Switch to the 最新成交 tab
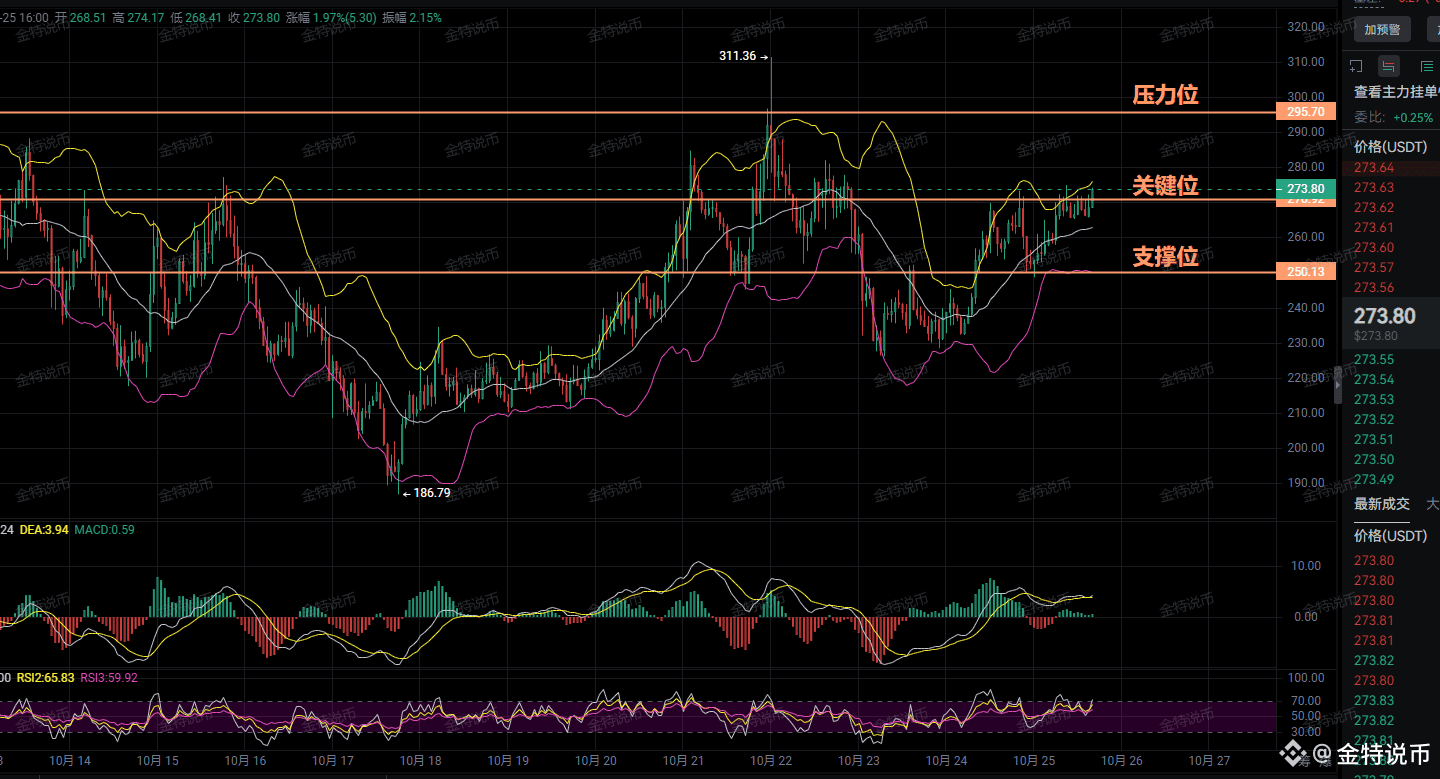This screenshot has height=779, width=1440. pyautogui.click(x=1382, y=503)
